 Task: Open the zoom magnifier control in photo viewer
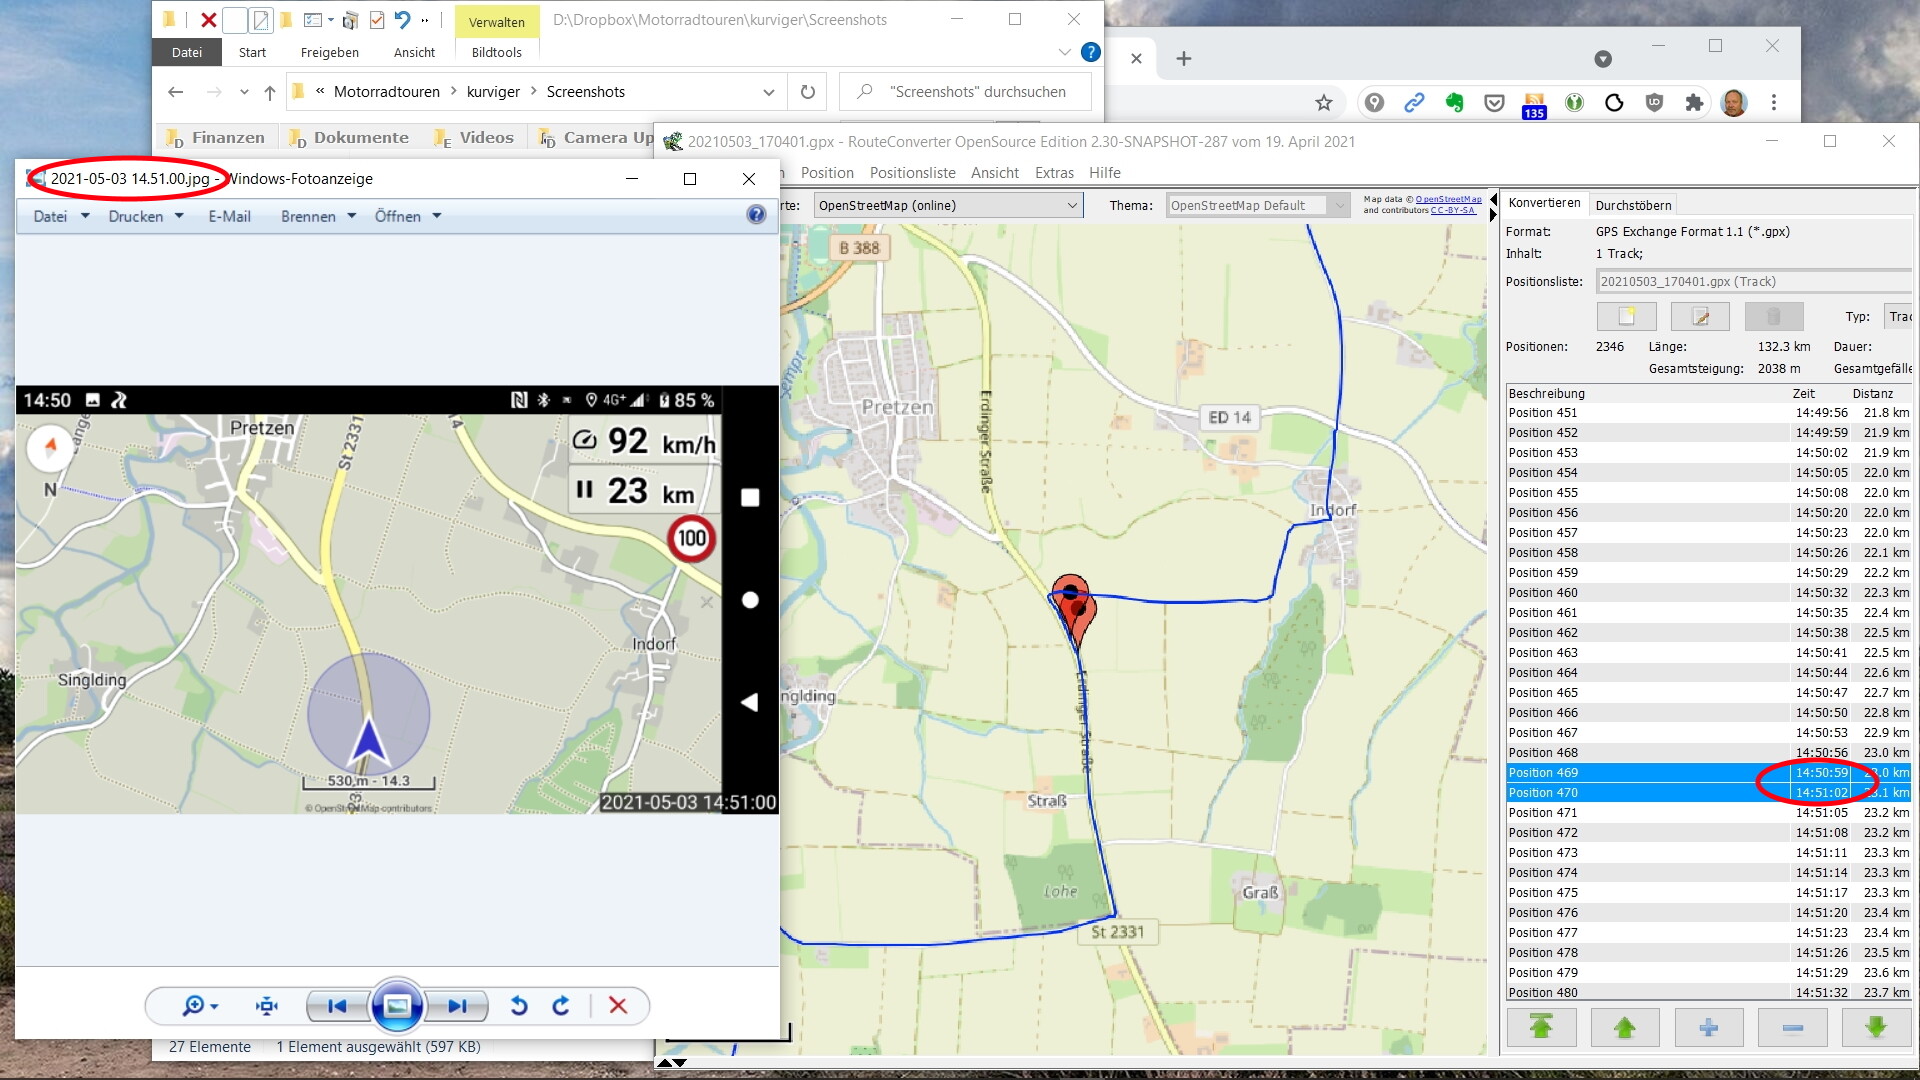(199, 1006)
